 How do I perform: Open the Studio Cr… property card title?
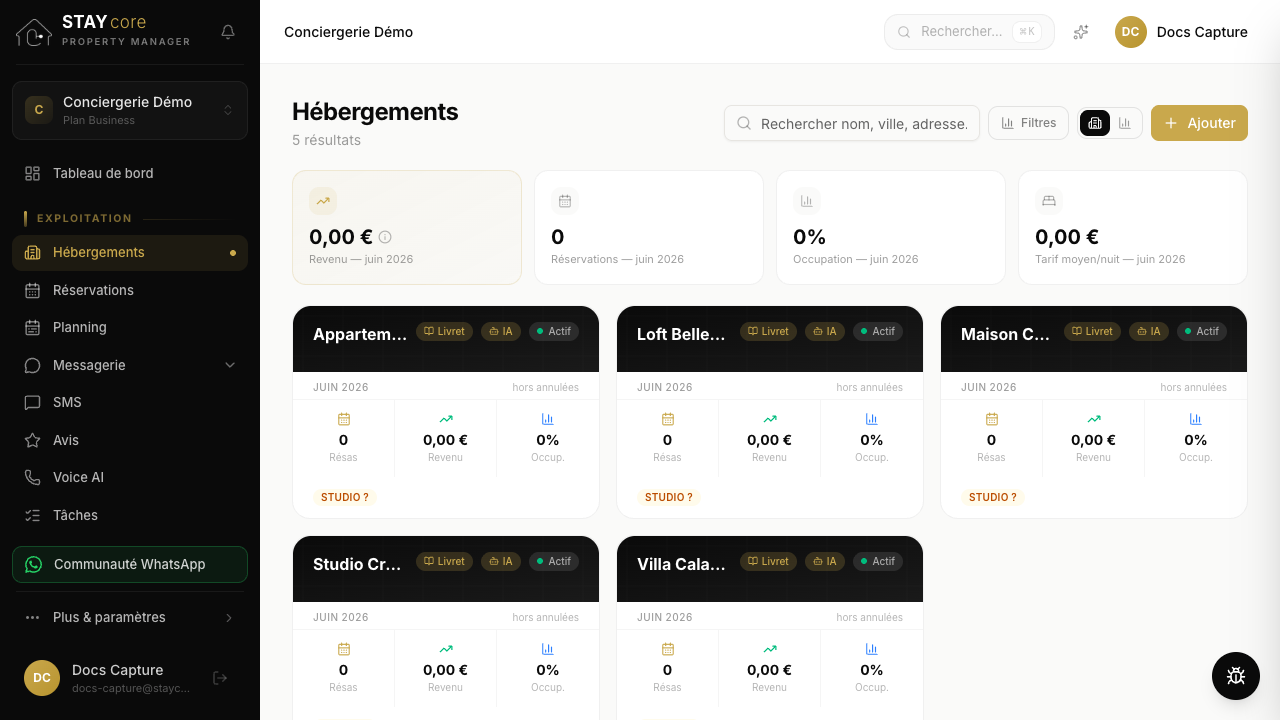point(357,564)
